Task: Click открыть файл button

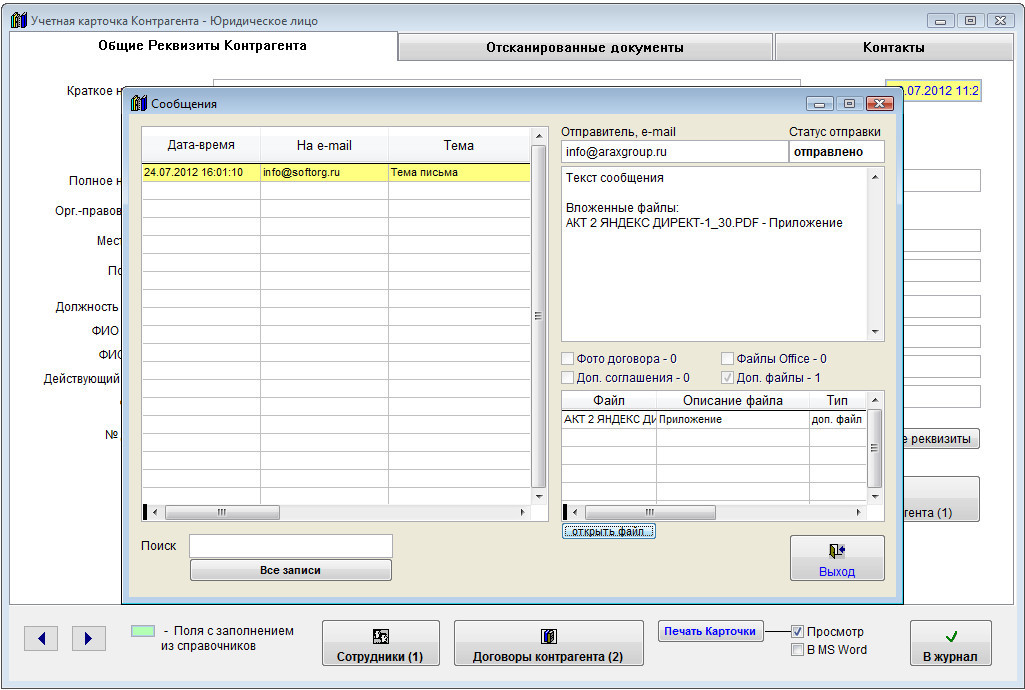Action: tap(609, 531)
